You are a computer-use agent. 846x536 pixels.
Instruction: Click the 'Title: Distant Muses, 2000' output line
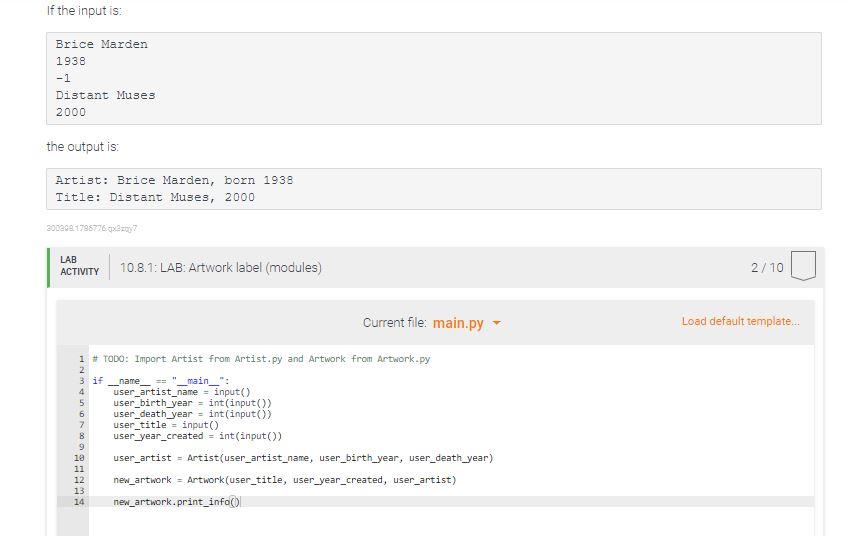click(x=155, y=198)
